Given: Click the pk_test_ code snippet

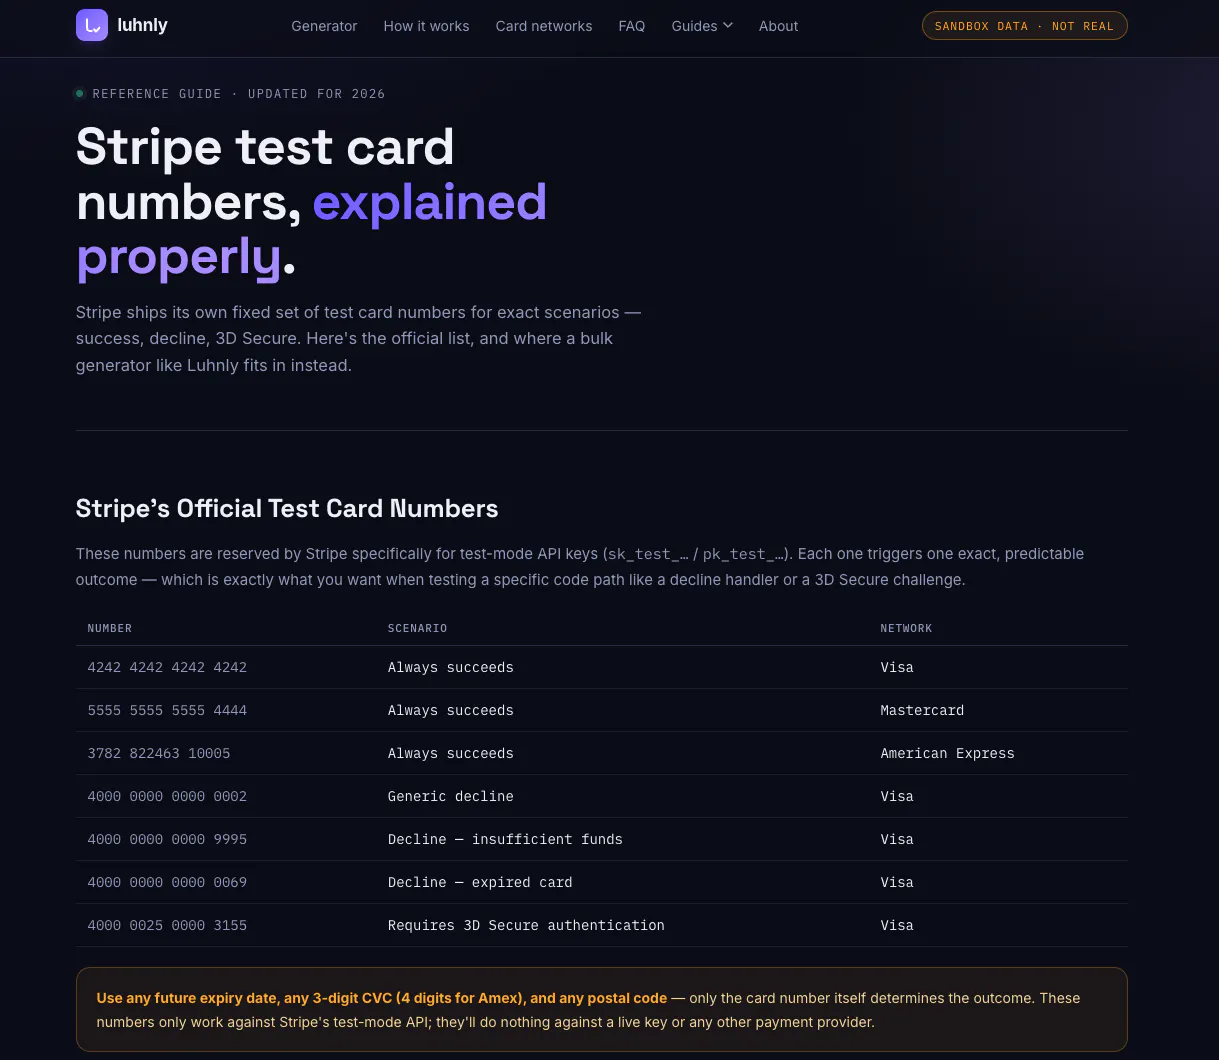Looking at the screenshot, I should pyautogui.click(x=743, y=554).
